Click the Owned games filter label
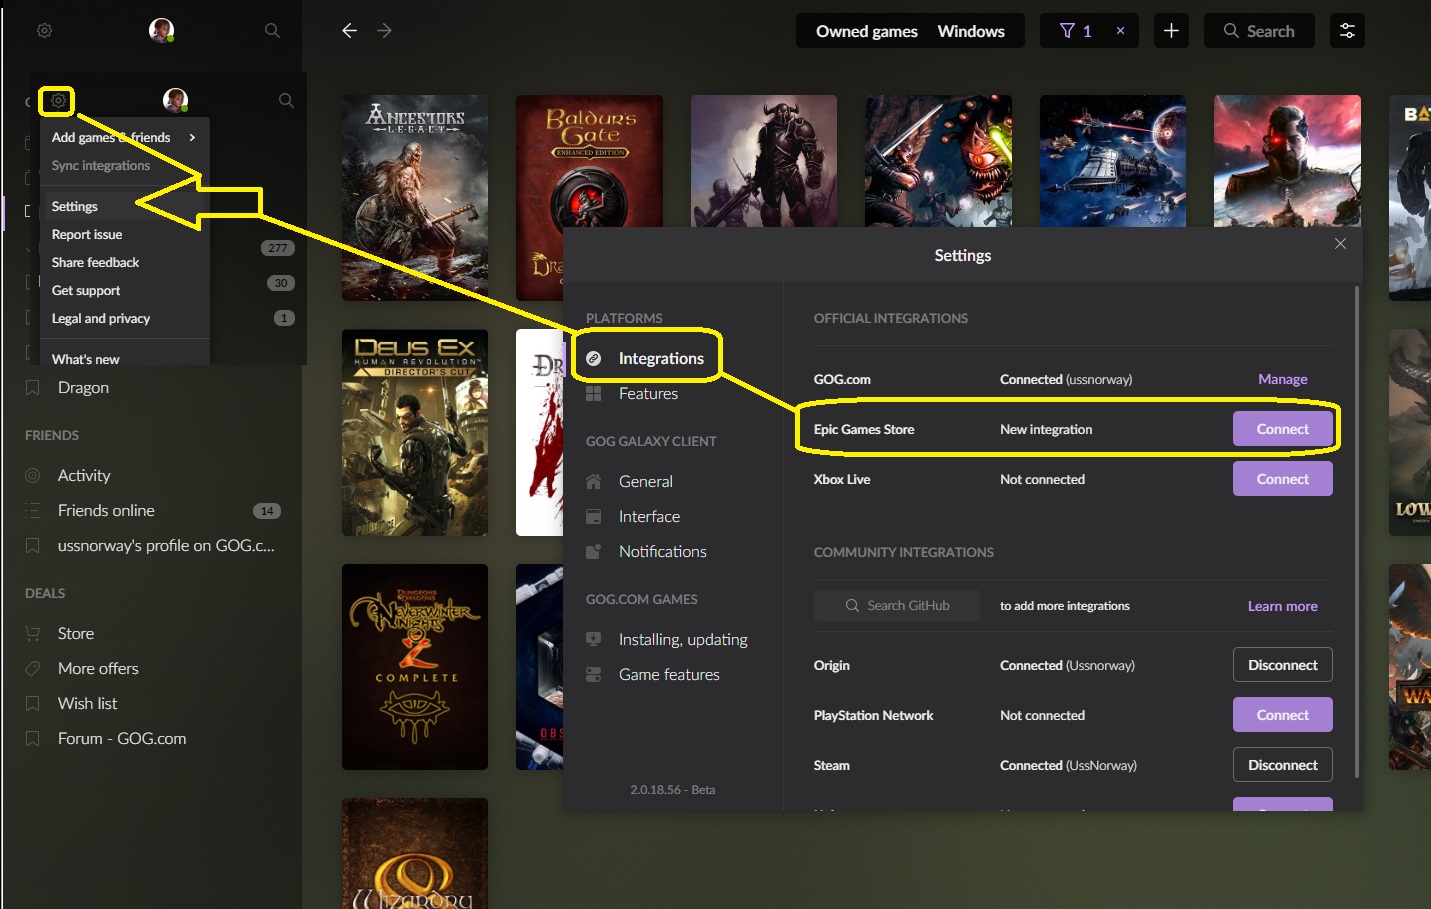Viewport: 1431px width, 909px height. [x=867, y=31]
